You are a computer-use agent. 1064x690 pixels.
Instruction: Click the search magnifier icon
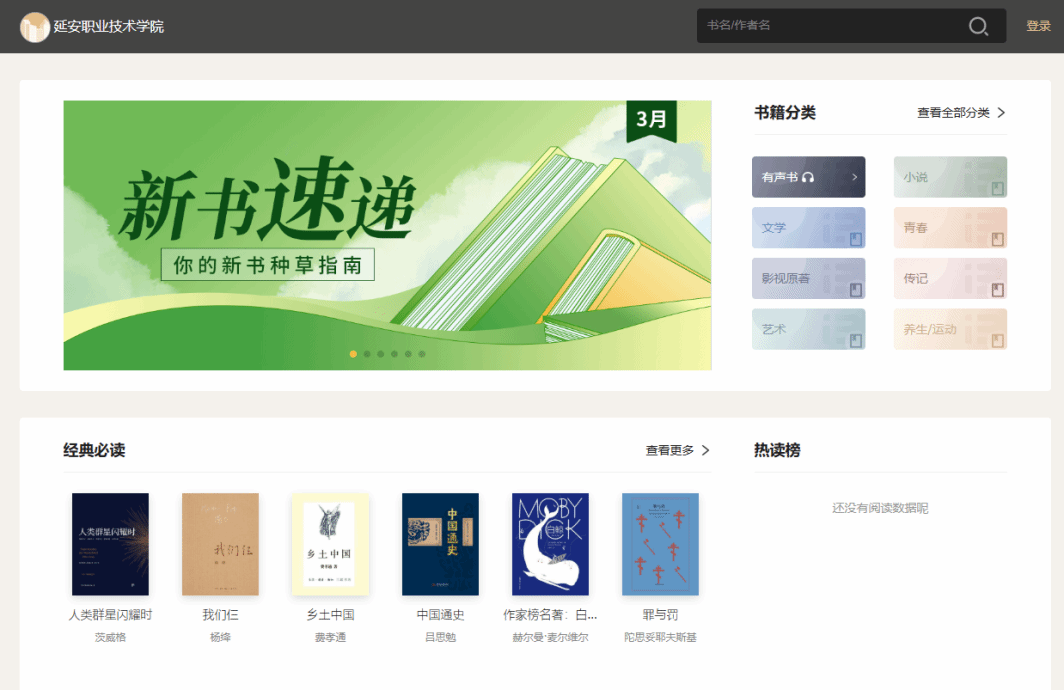[x=978, y=26]
